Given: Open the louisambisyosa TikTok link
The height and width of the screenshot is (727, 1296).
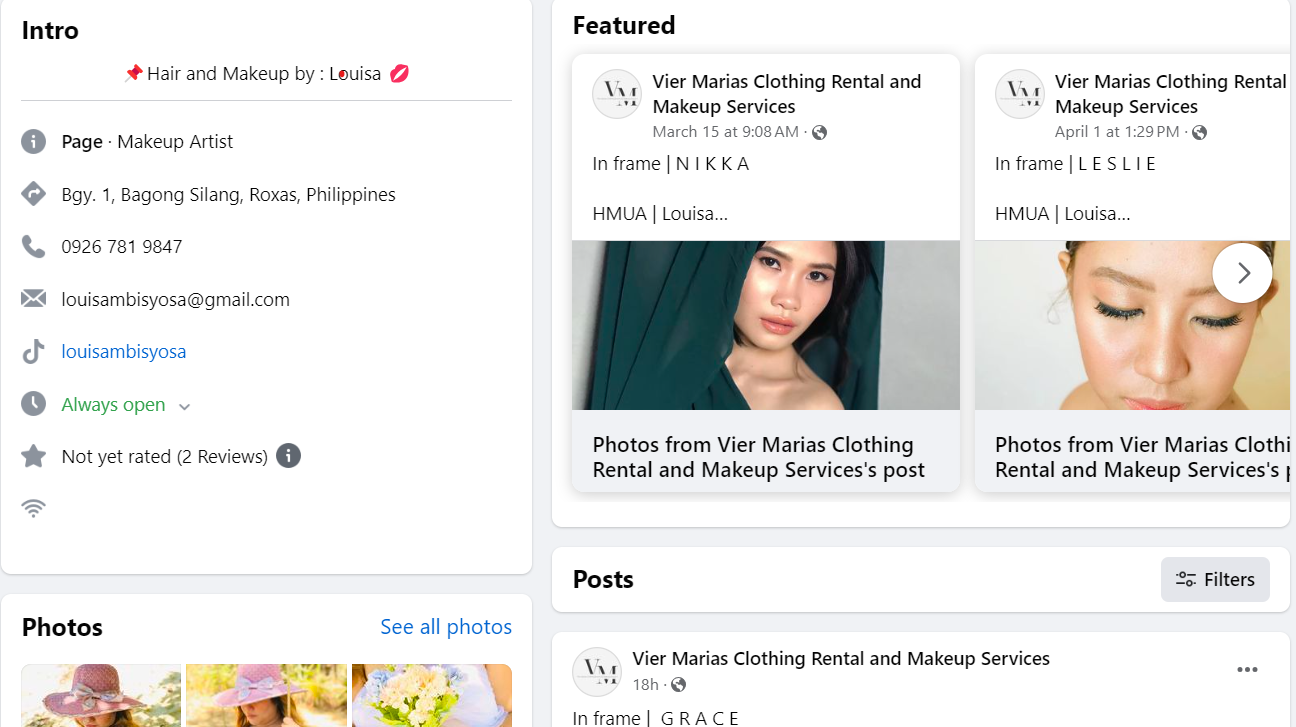Looking at the screenshot, I should [x=124, y=352].
